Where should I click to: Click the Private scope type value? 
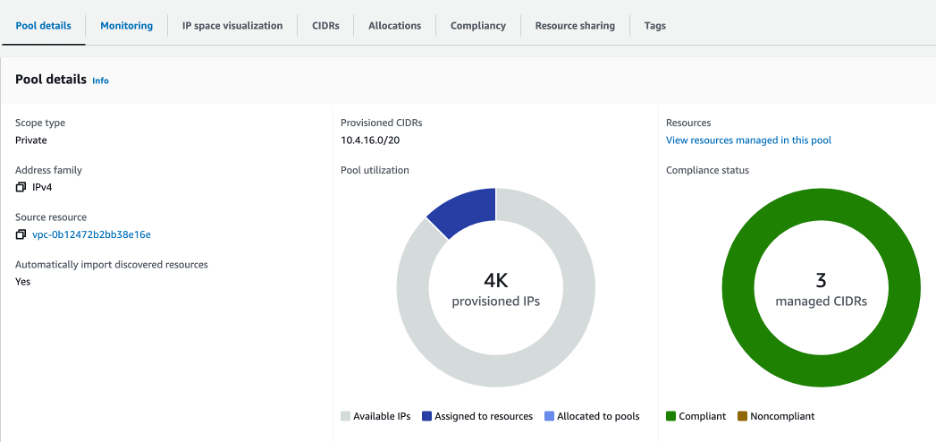pyautogui.click(x=31, y=140)
